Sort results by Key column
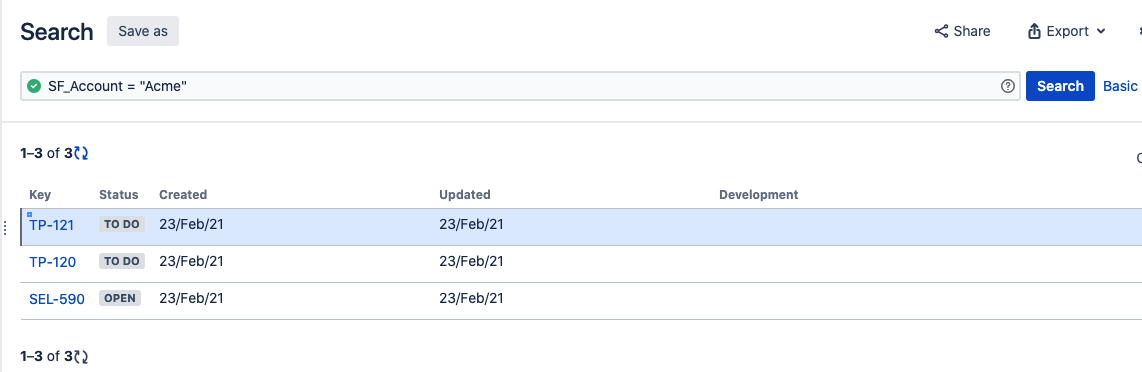 pyautogui.click(x=40, y=194)
